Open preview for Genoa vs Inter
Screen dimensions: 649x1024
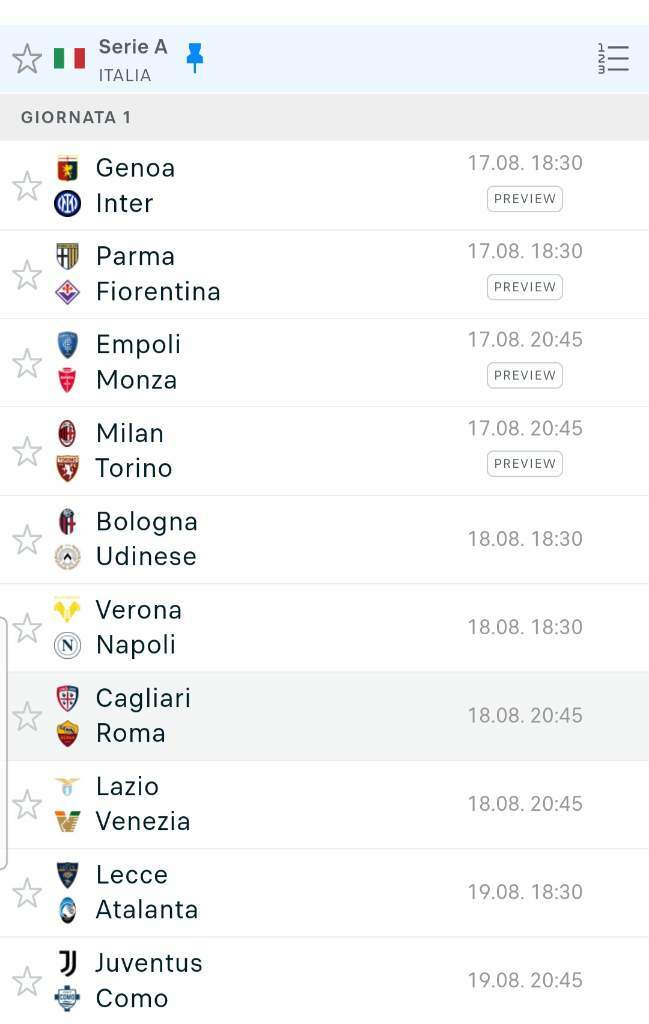[524, 199]
